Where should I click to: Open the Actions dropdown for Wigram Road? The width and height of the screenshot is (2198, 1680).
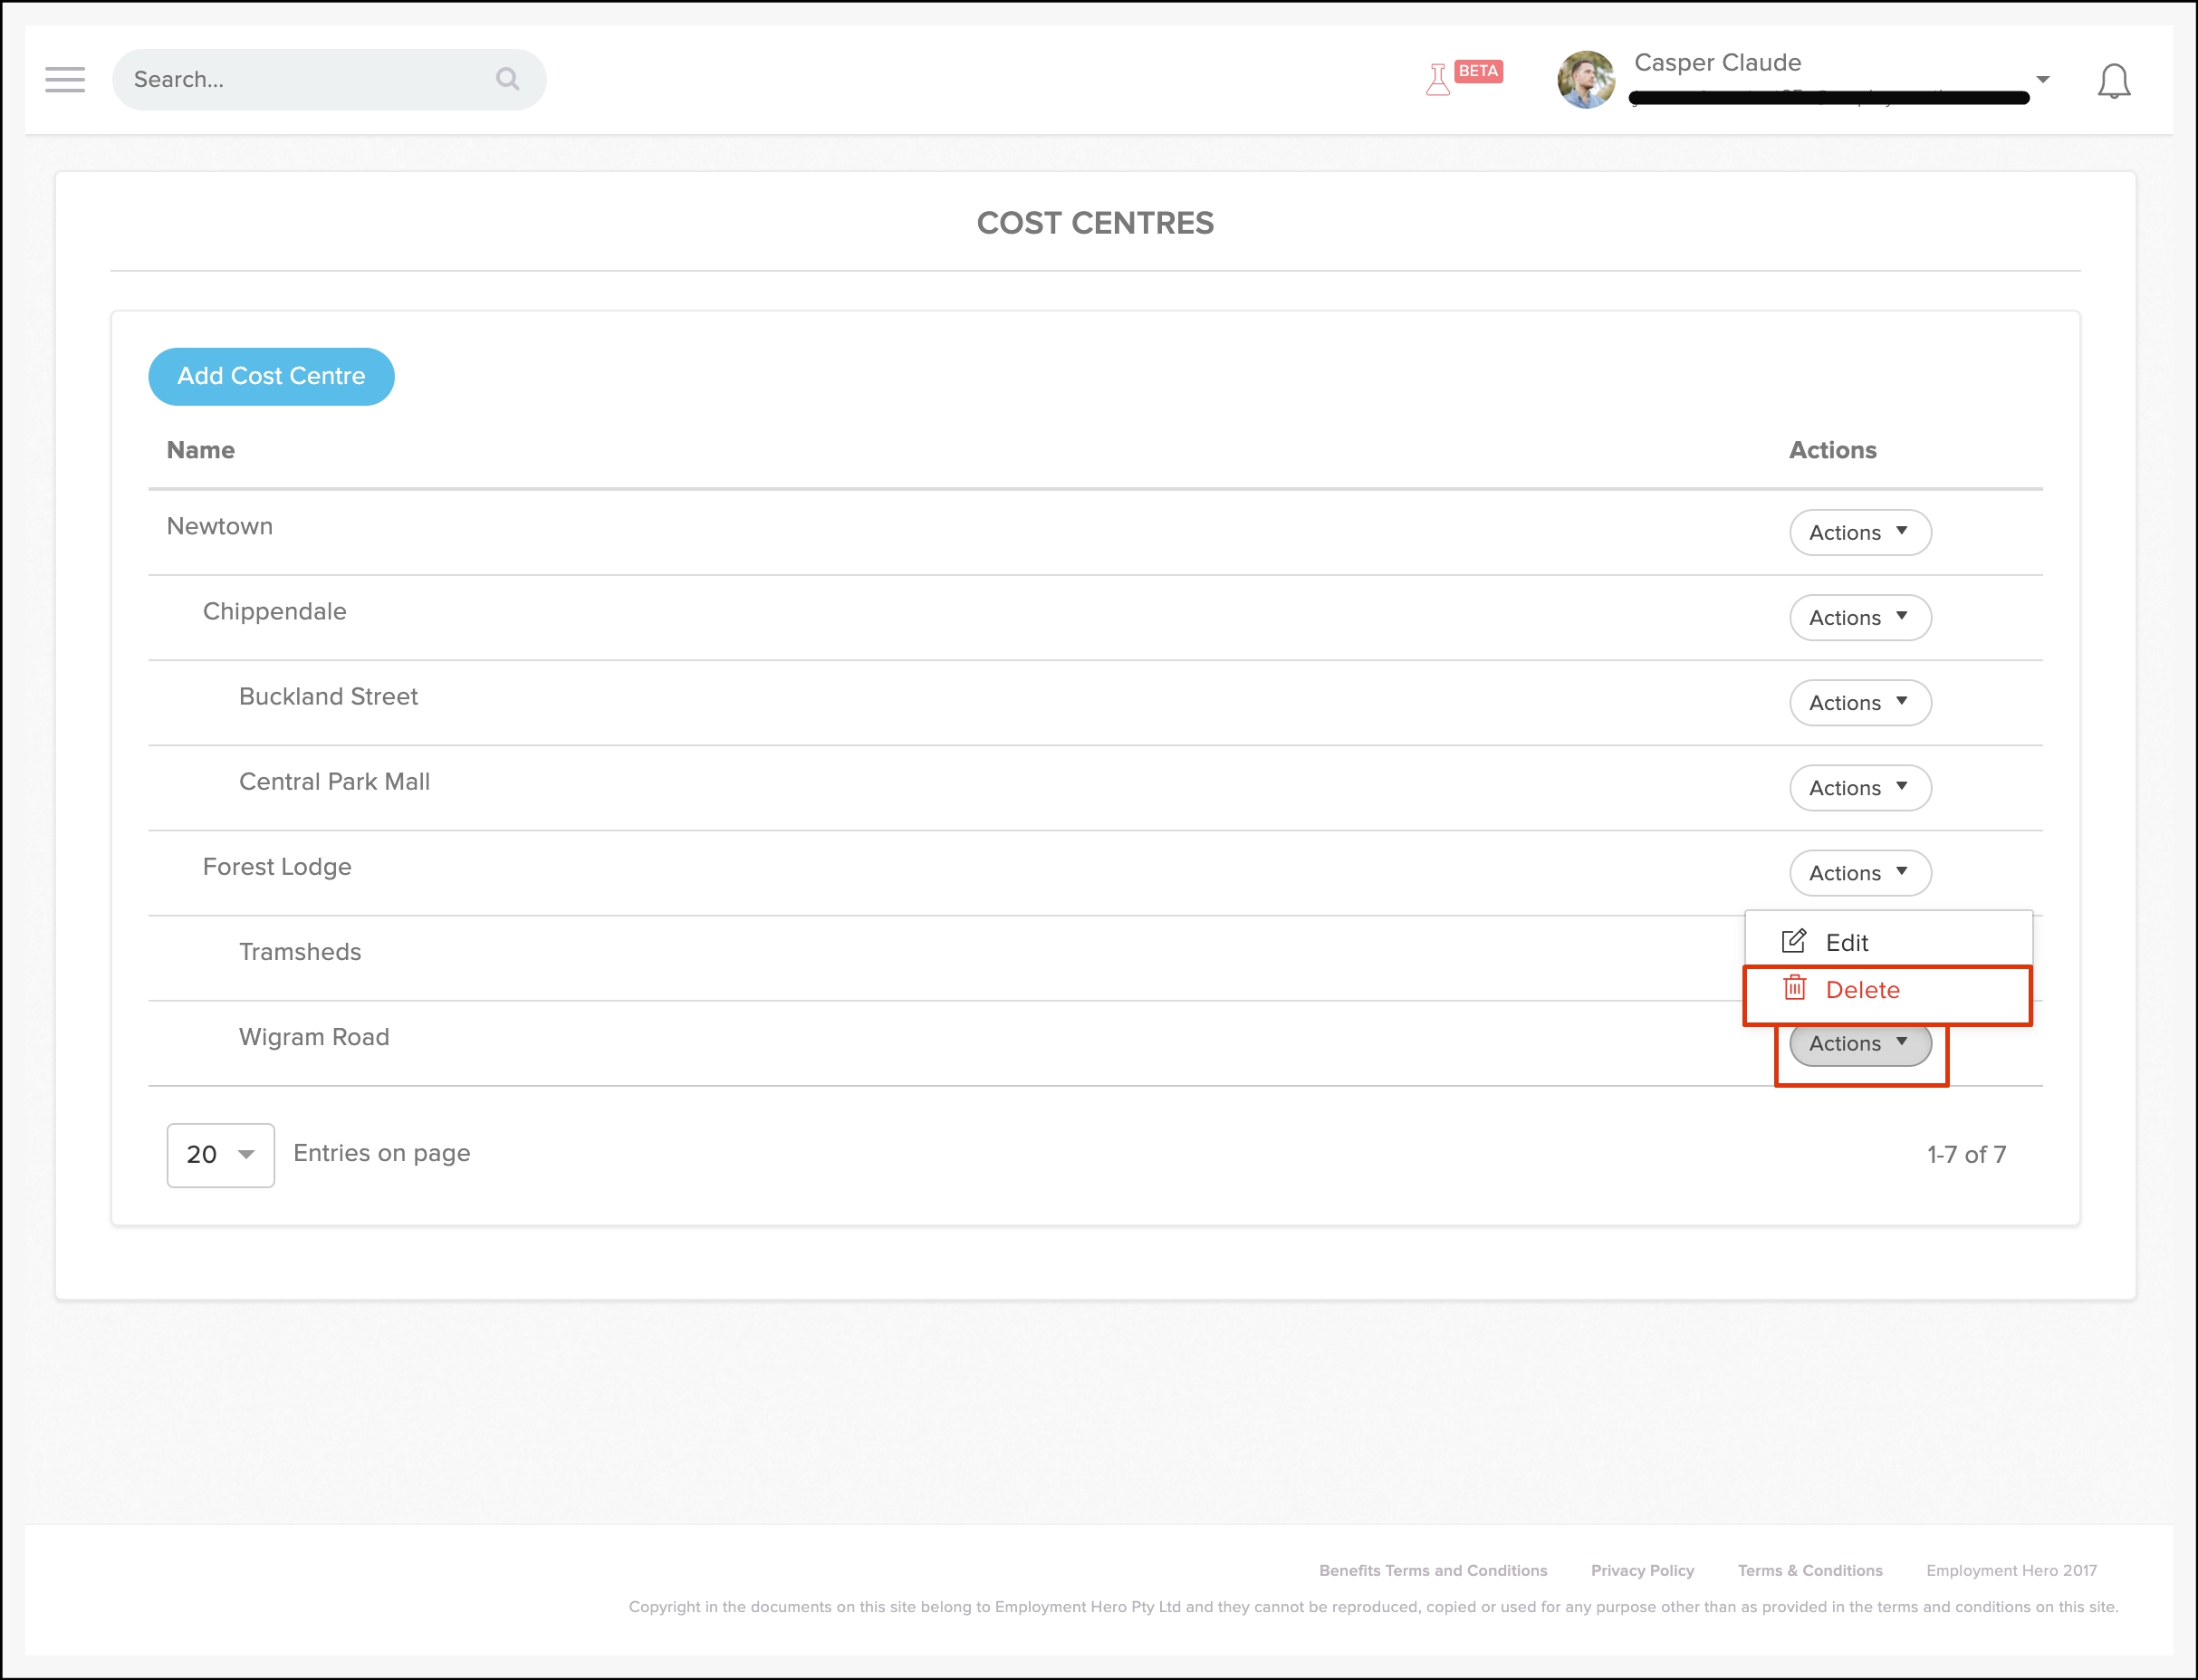coord(1859,1042)
